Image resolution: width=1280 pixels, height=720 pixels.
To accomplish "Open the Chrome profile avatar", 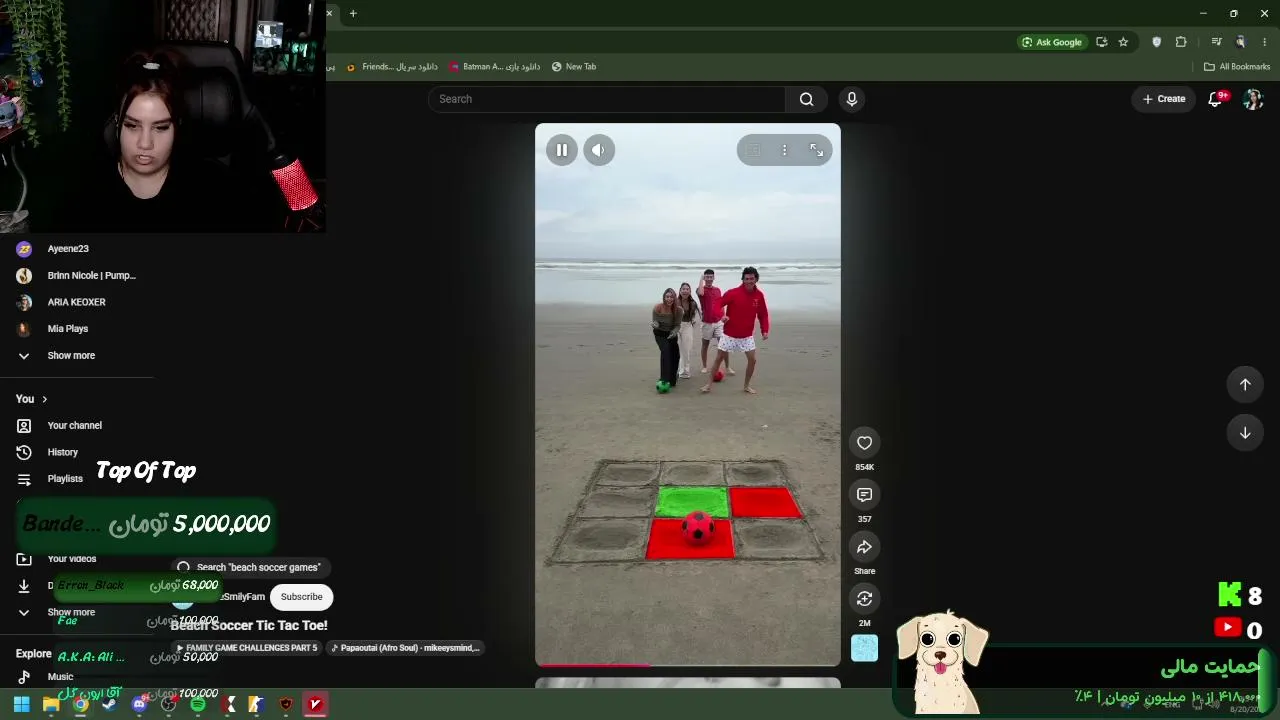I will click(x=1241, y=42).
